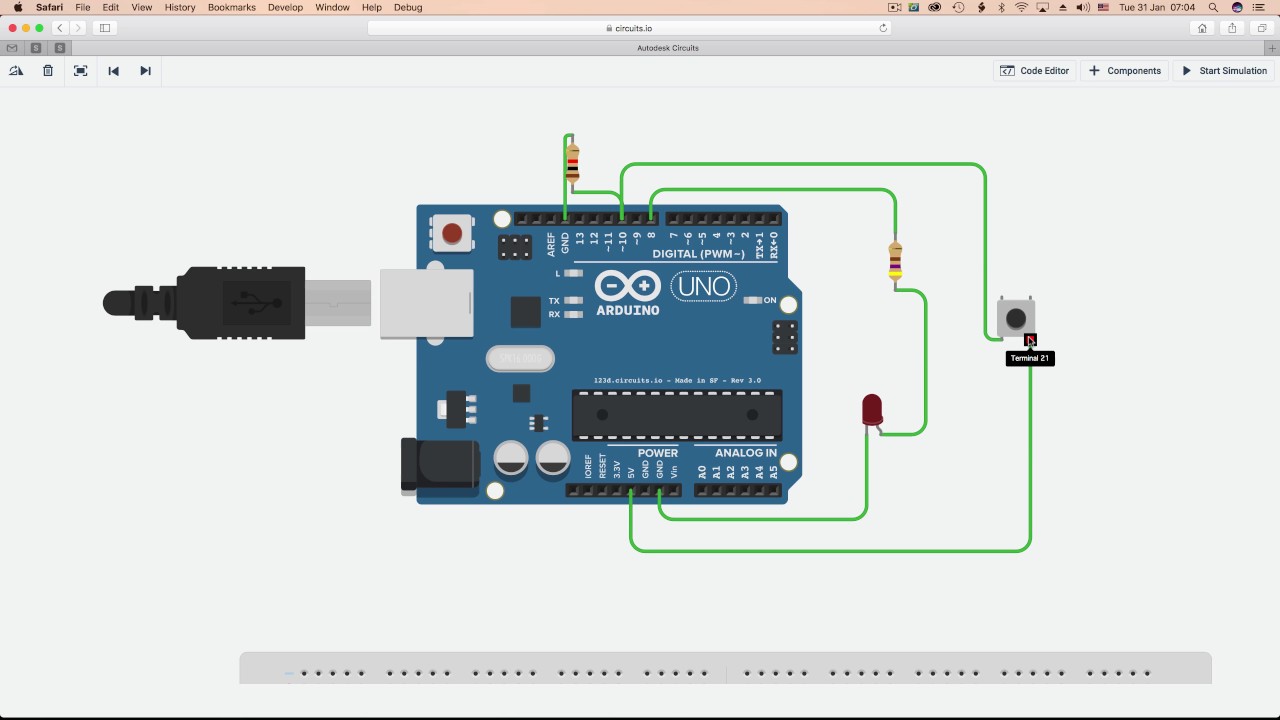Image resolution: width=1280 pixels, height=720 pixels.
Task: Open the pinned Mail tab
Action: [x=12, y=48]
